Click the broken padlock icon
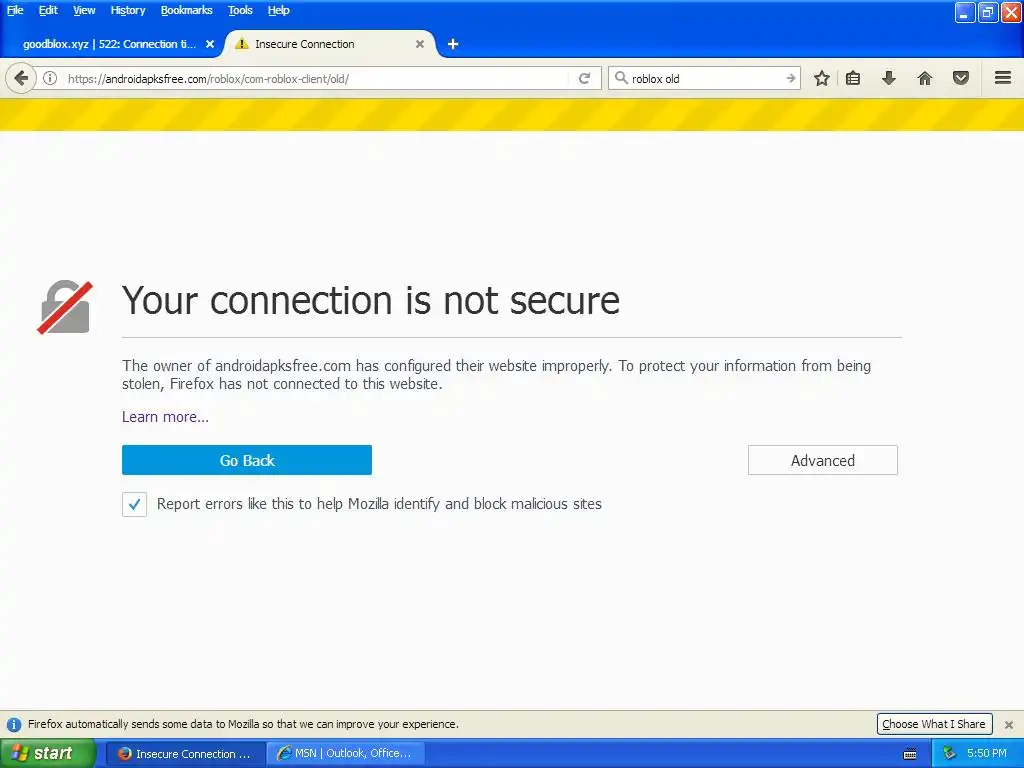Viewport: 1024px width, 768px height. coord(65,308)
